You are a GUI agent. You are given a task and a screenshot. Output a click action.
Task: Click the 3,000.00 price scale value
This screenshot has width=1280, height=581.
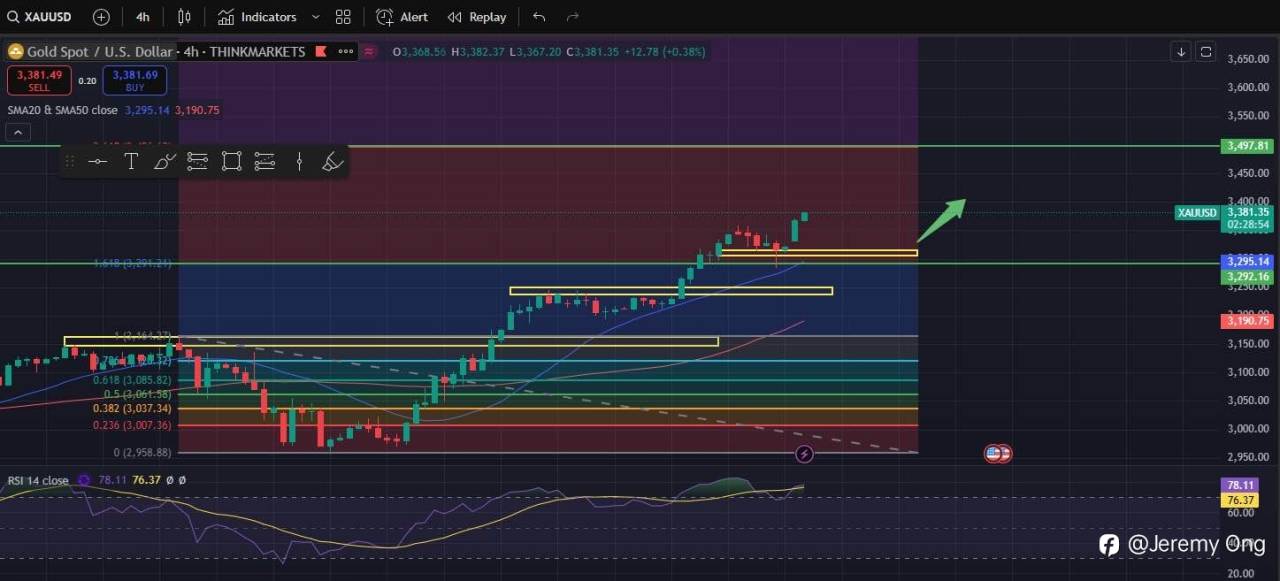coord(1247,428)
